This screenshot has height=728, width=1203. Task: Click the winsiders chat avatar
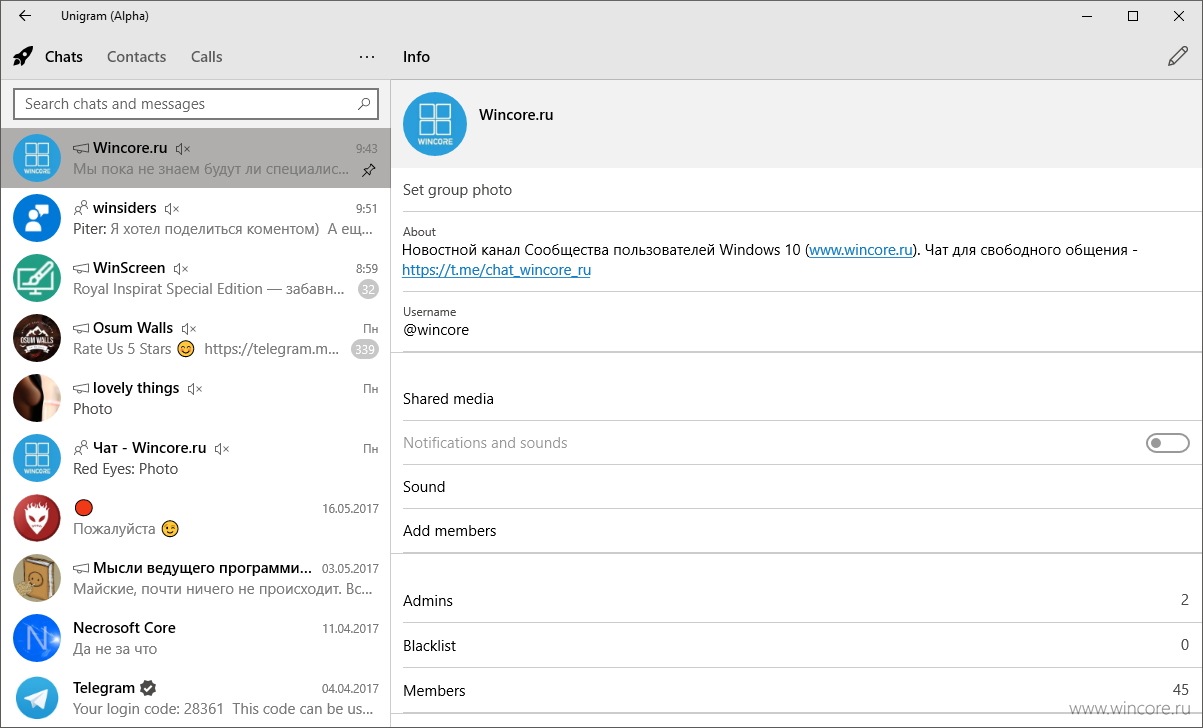[37, 218]
